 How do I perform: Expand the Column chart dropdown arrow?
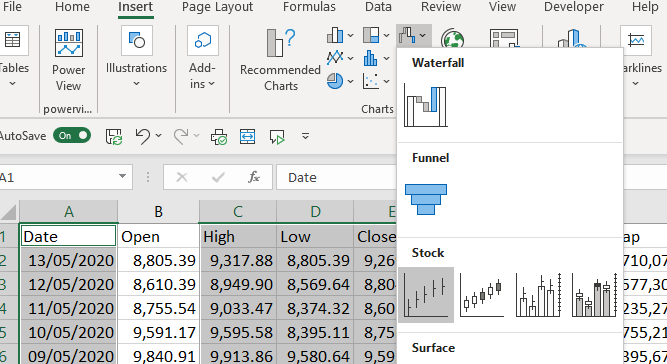(x=351, y=35)
